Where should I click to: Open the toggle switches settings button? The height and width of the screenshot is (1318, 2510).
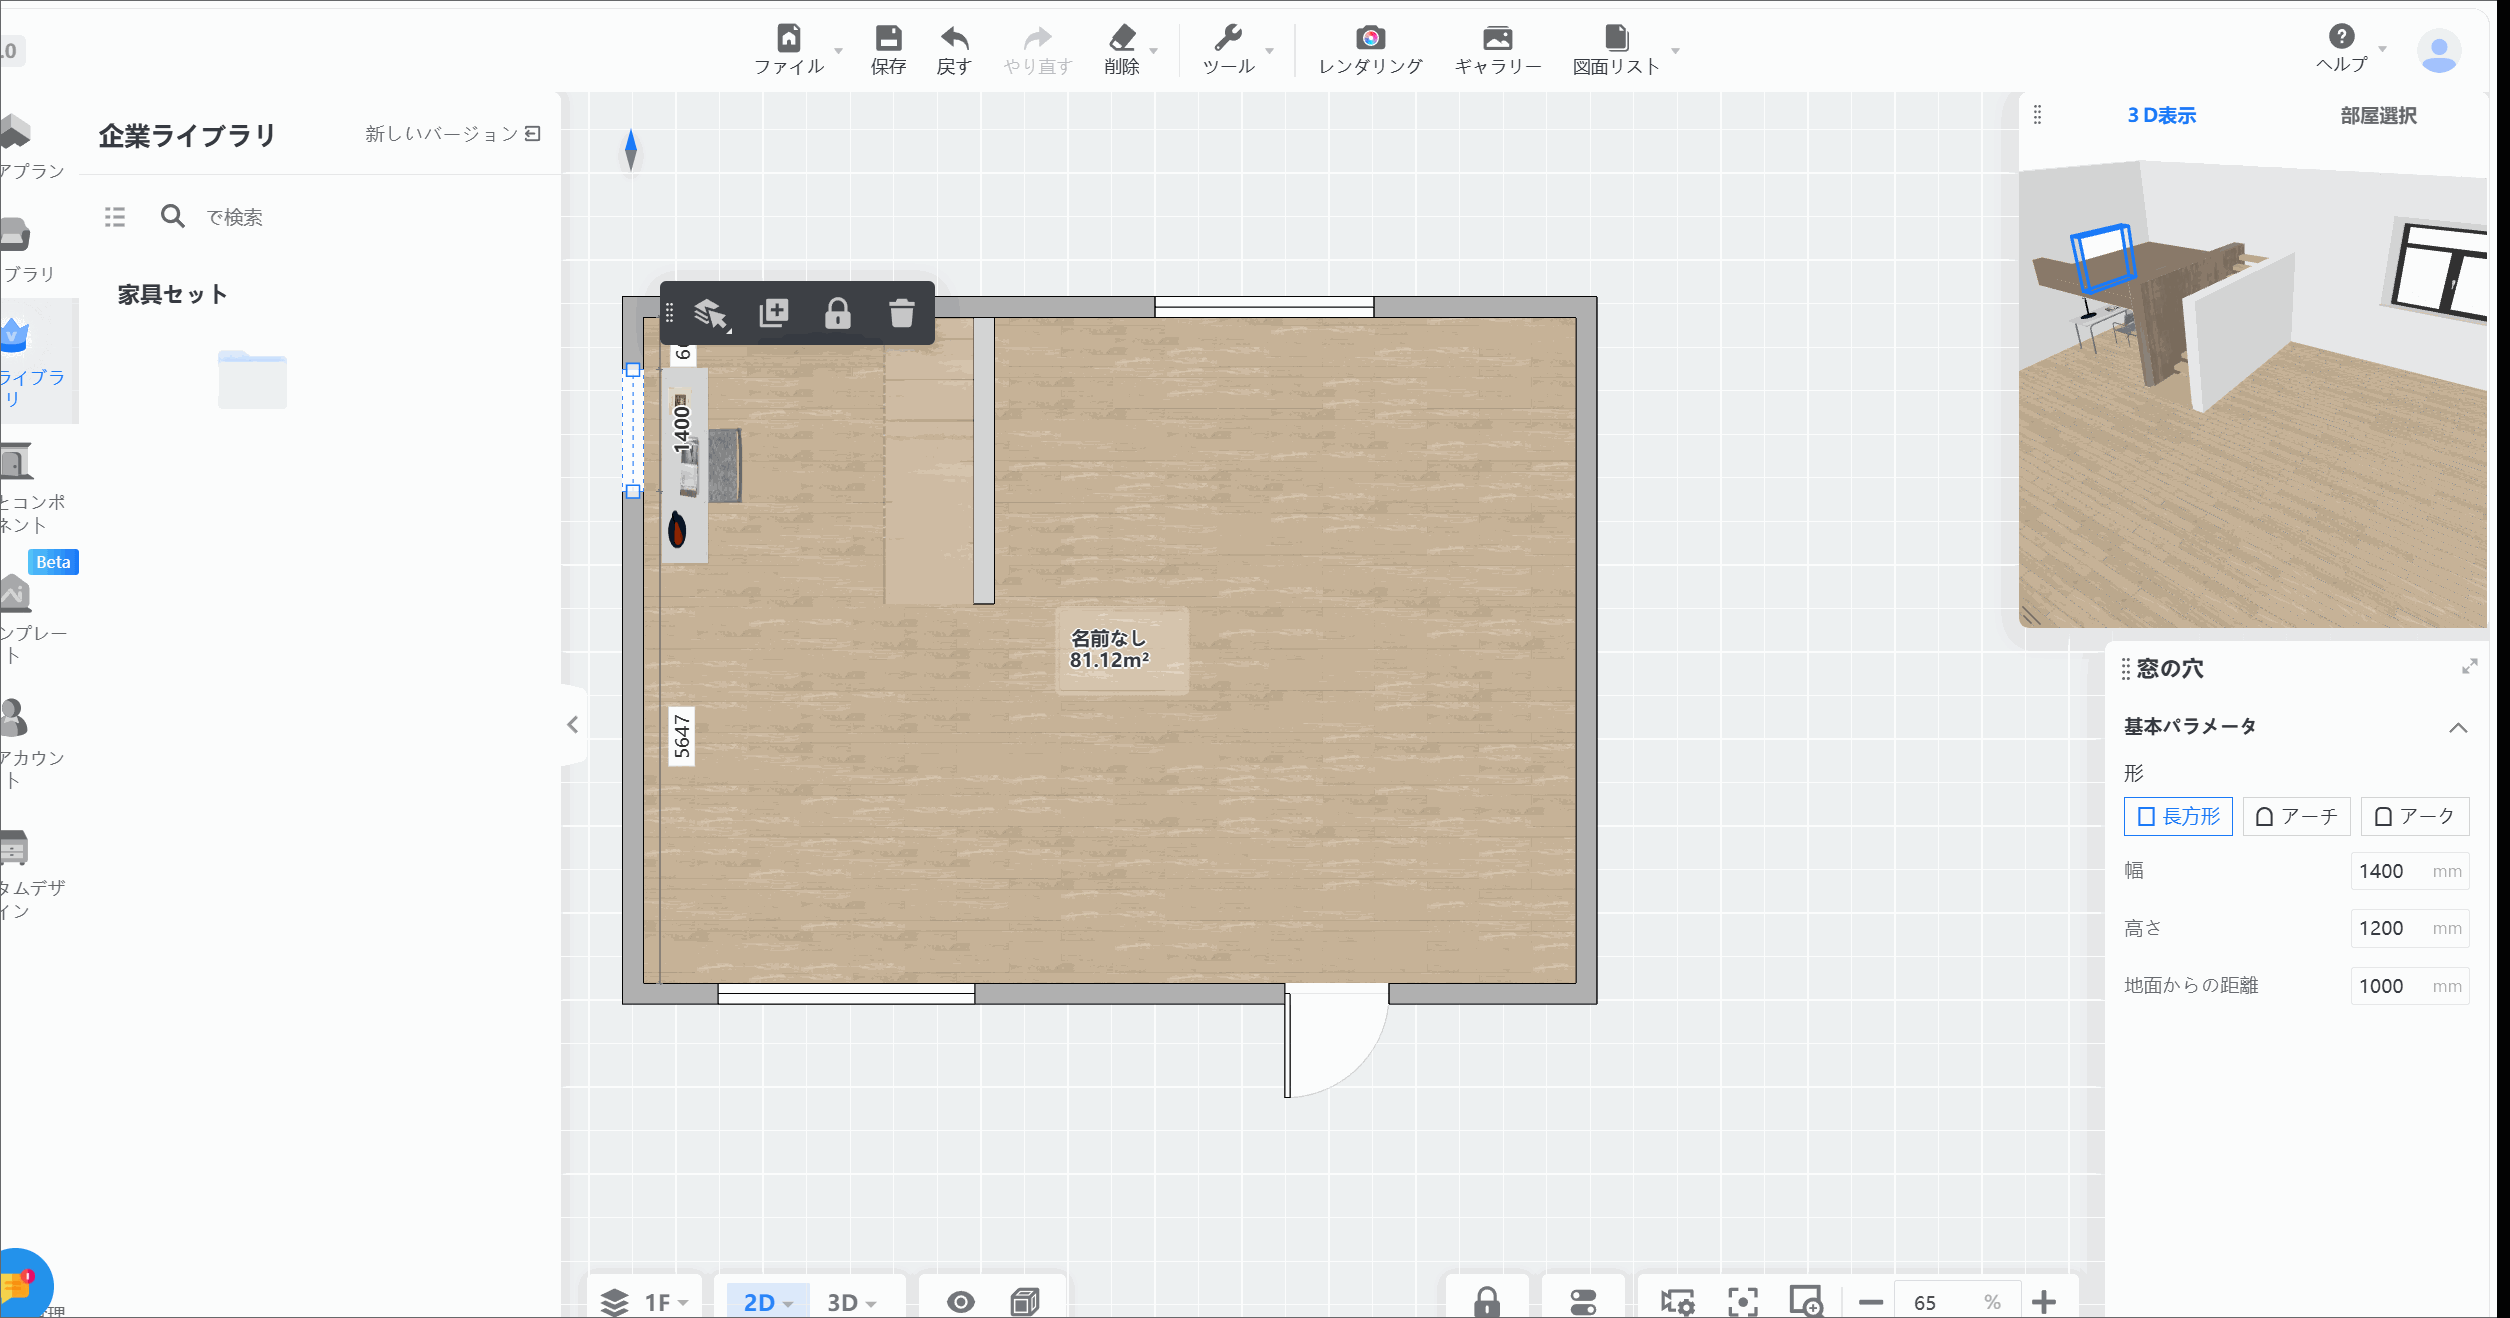1584,1301
